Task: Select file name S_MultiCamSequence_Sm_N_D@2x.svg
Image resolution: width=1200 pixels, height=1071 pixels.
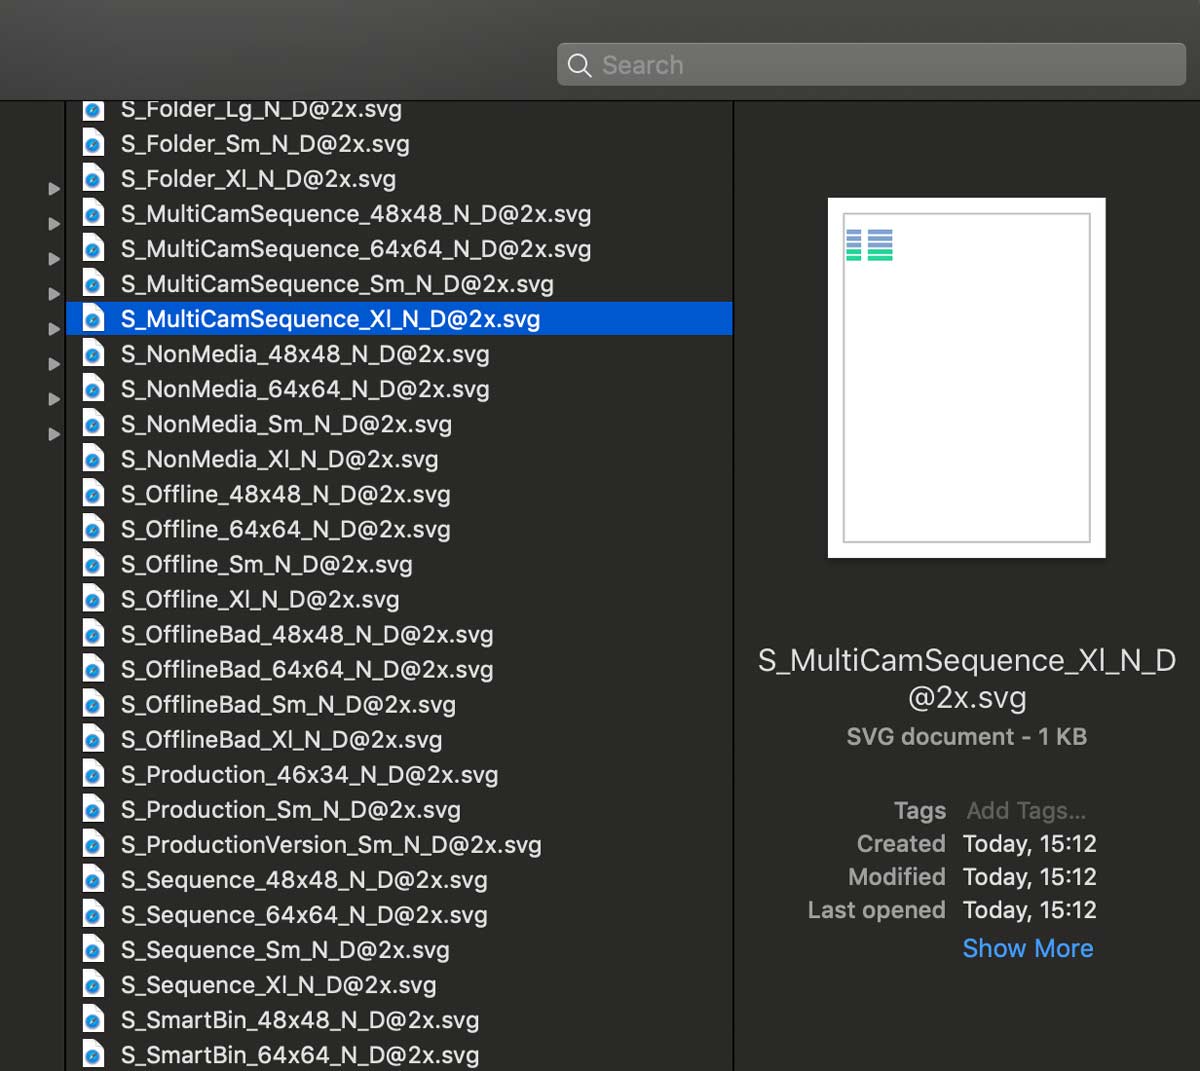Action: [x=337, y=284]
